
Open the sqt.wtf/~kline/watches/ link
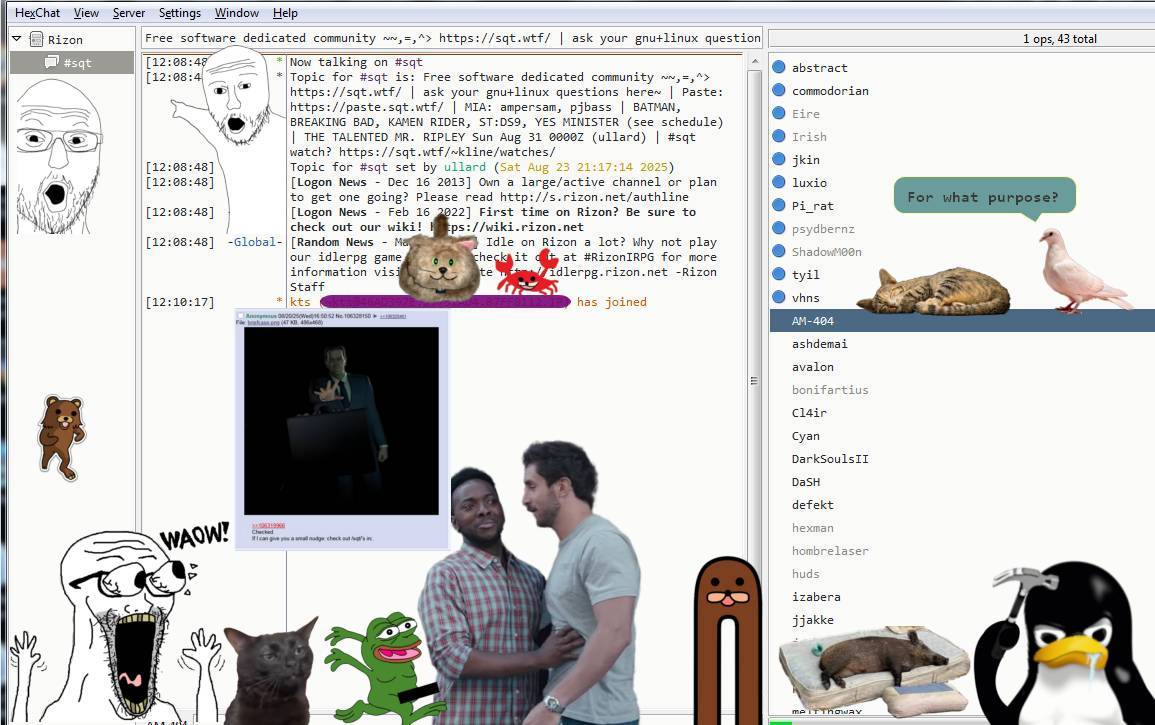[x=447, y=153]
